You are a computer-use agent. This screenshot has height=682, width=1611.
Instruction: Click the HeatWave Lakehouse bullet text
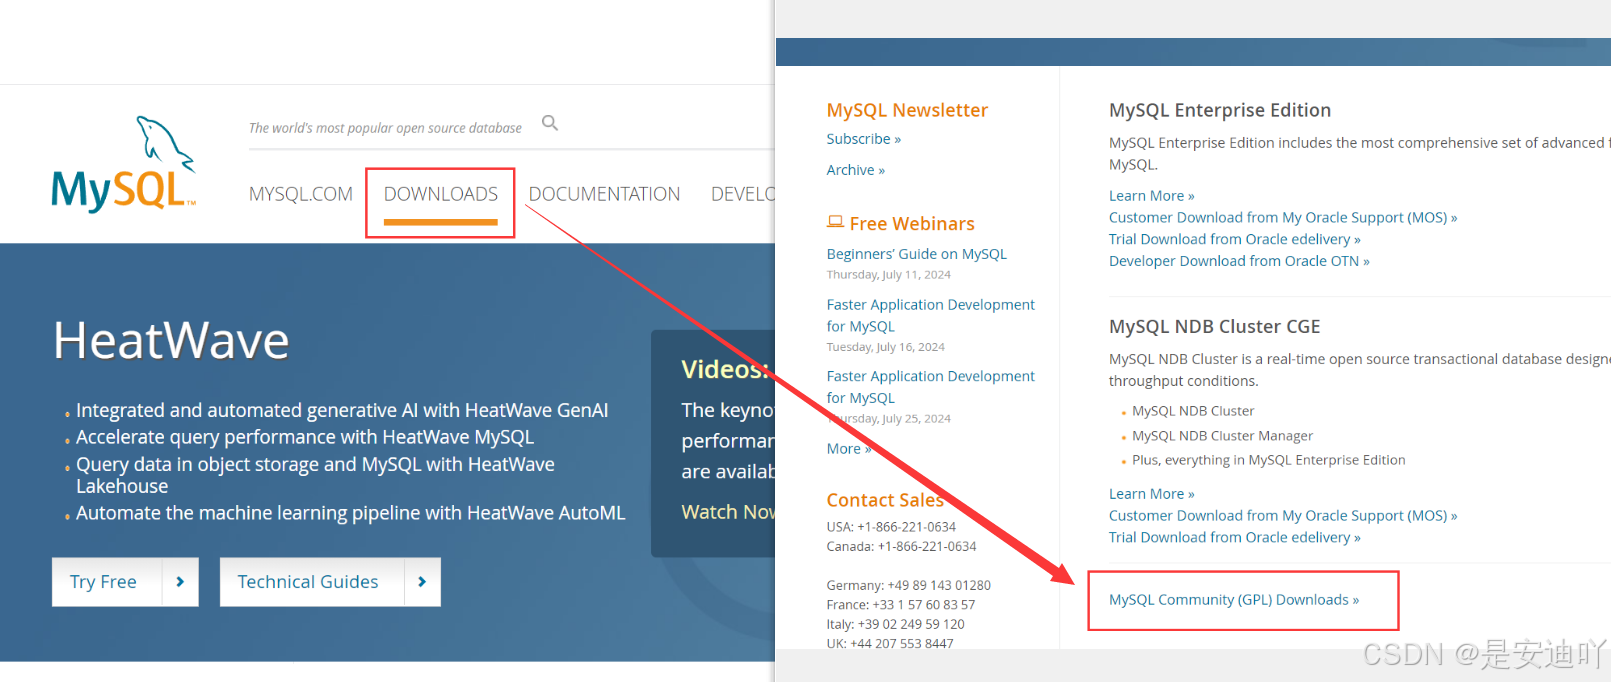coord(315,475)
